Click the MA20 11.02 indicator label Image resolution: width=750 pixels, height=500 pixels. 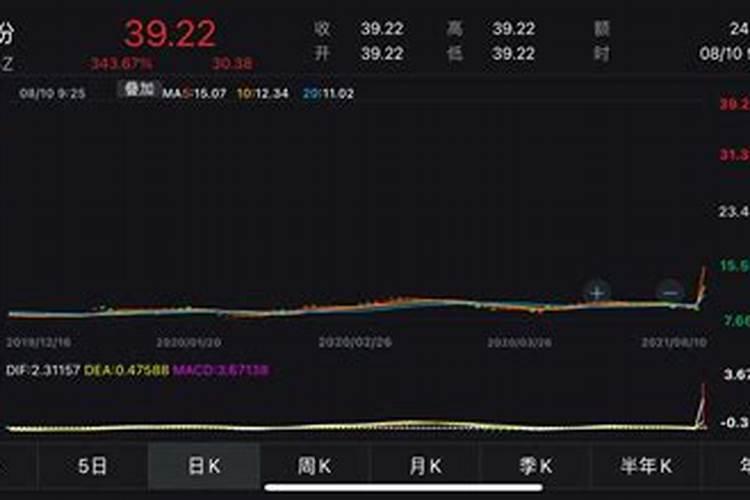pos(328,93)
